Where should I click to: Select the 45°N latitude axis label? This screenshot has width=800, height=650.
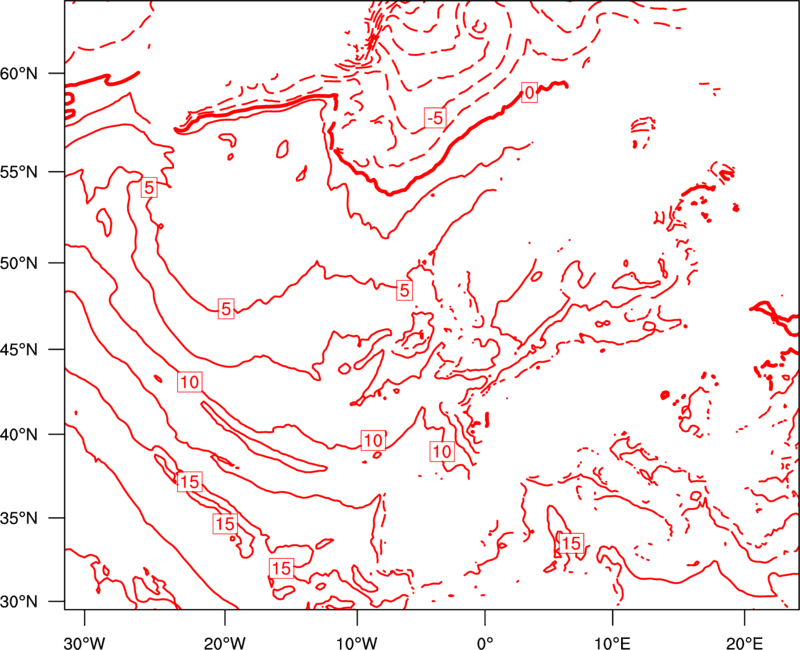click(x=19, y=349)
